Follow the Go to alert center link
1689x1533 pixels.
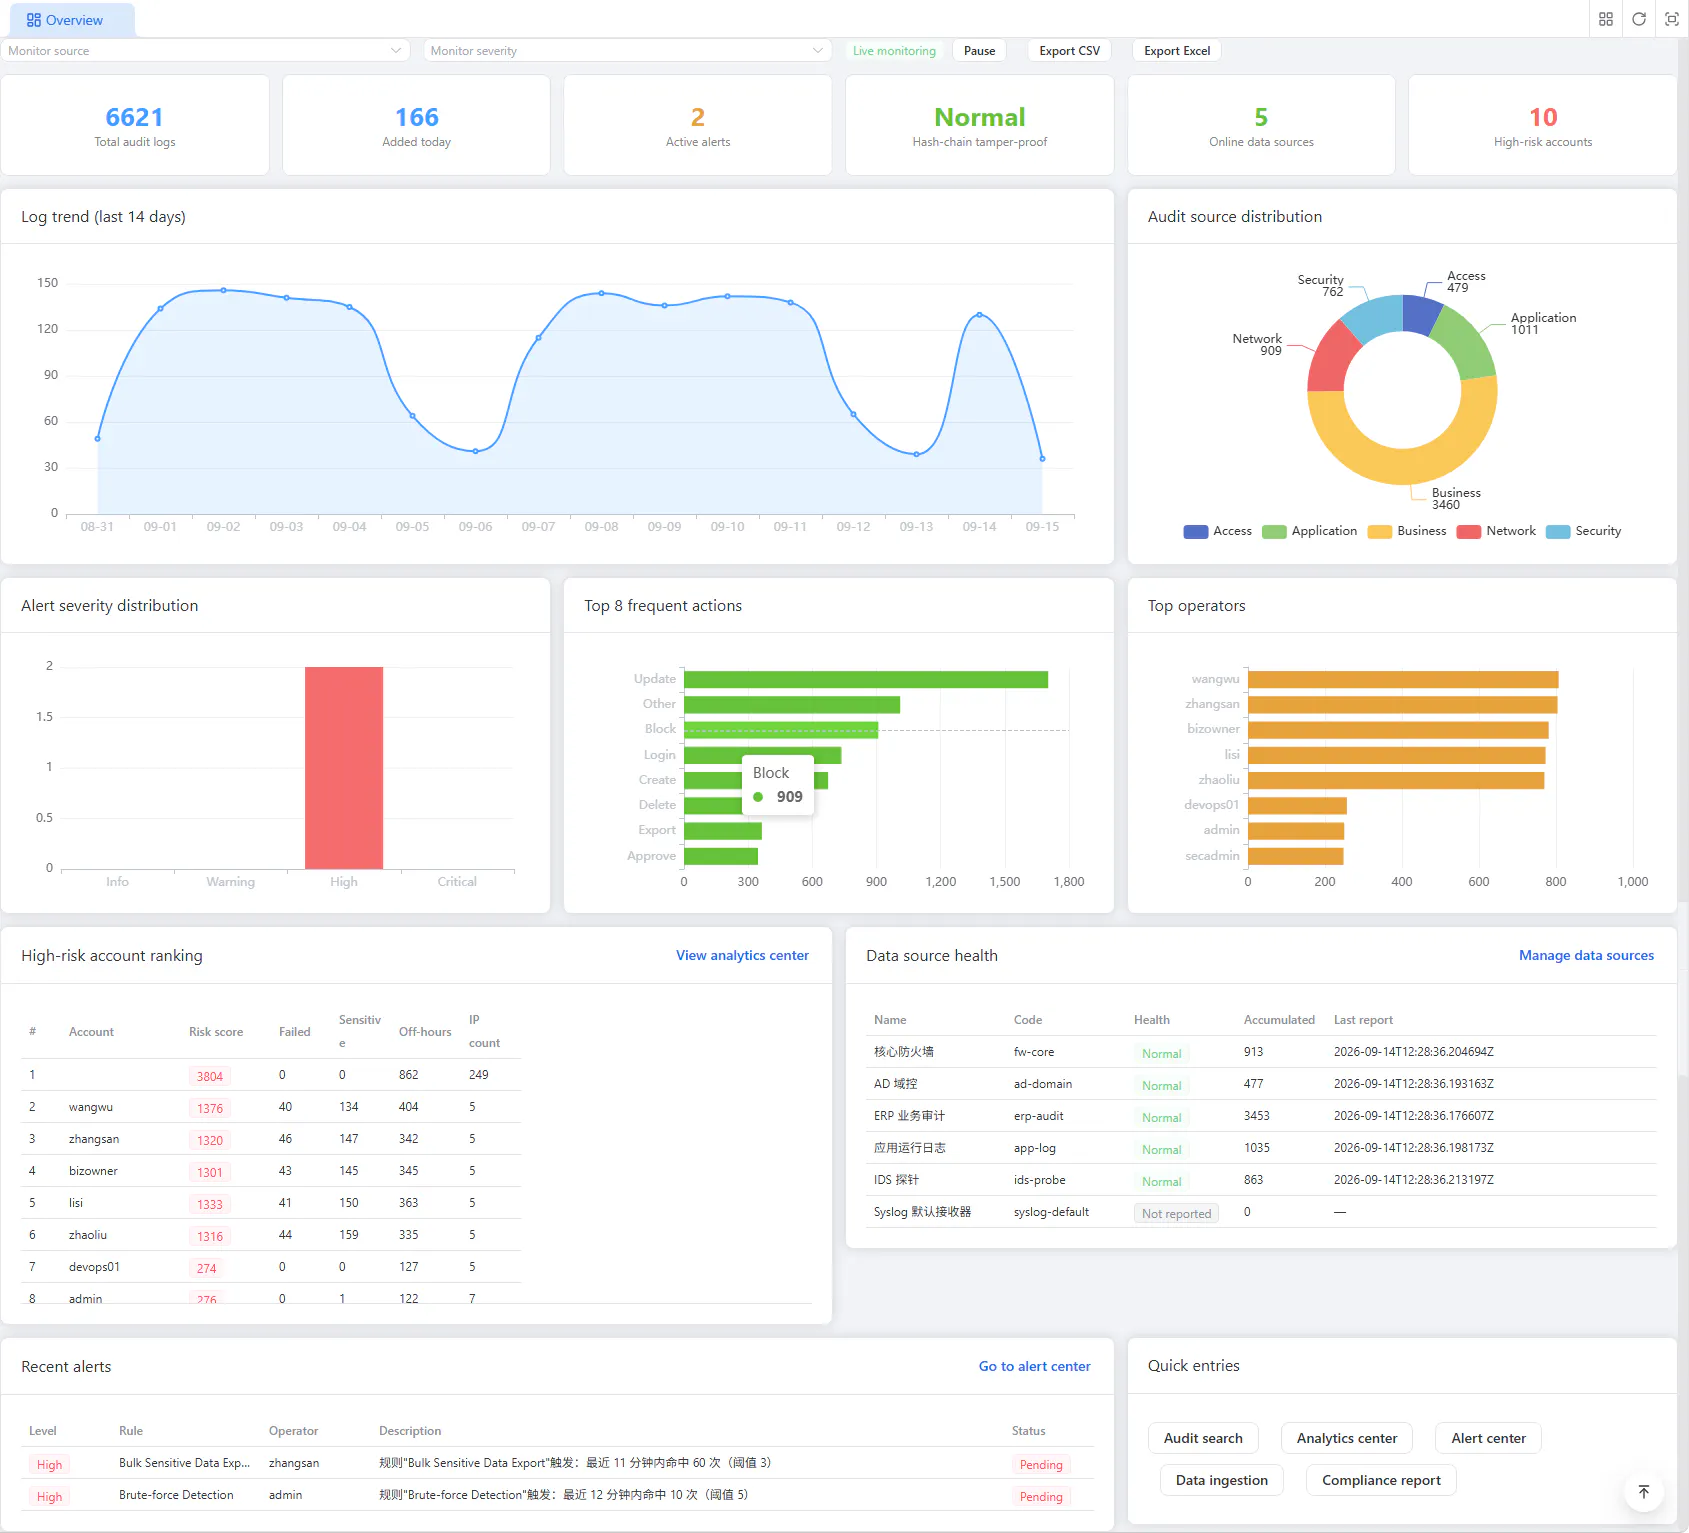[x=1034, y=1367]
